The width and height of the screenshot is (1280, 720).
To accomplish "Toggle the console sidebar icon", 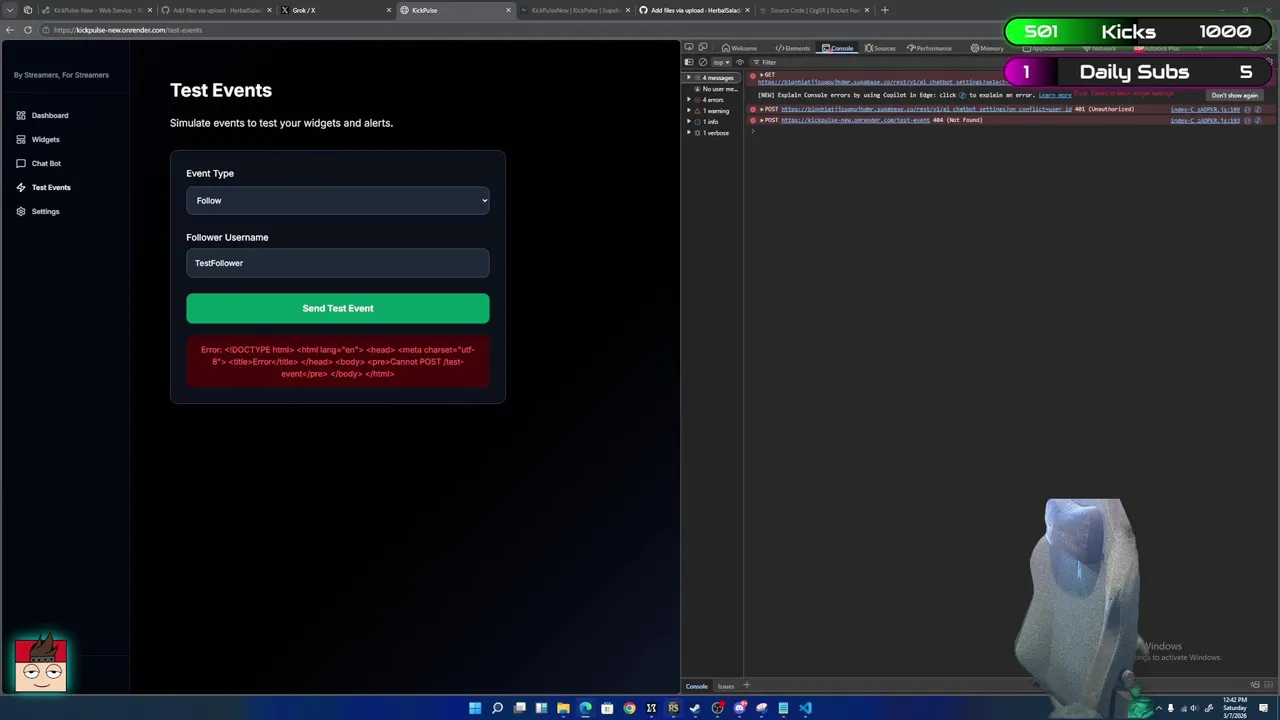I will click(689, 62).
